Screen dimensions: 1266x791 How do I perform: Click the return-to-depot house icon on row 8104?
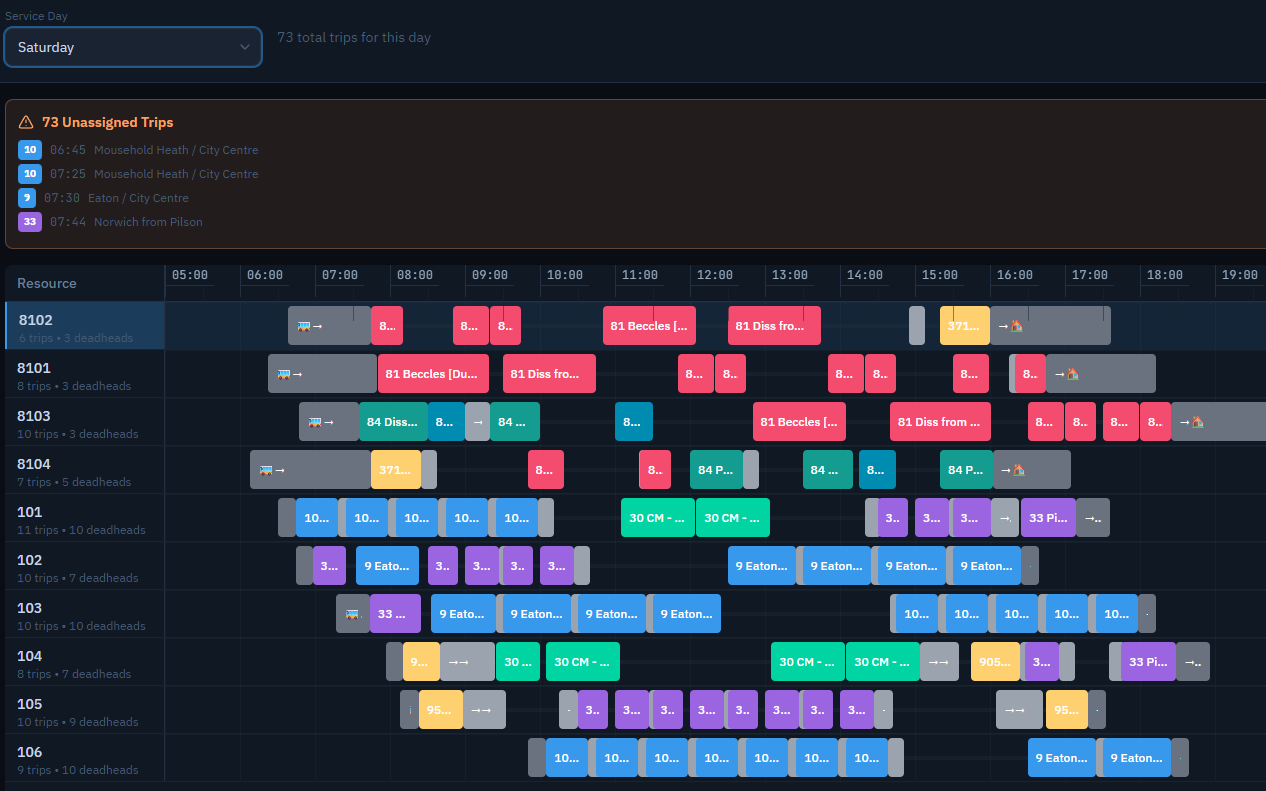[1018, 470]
